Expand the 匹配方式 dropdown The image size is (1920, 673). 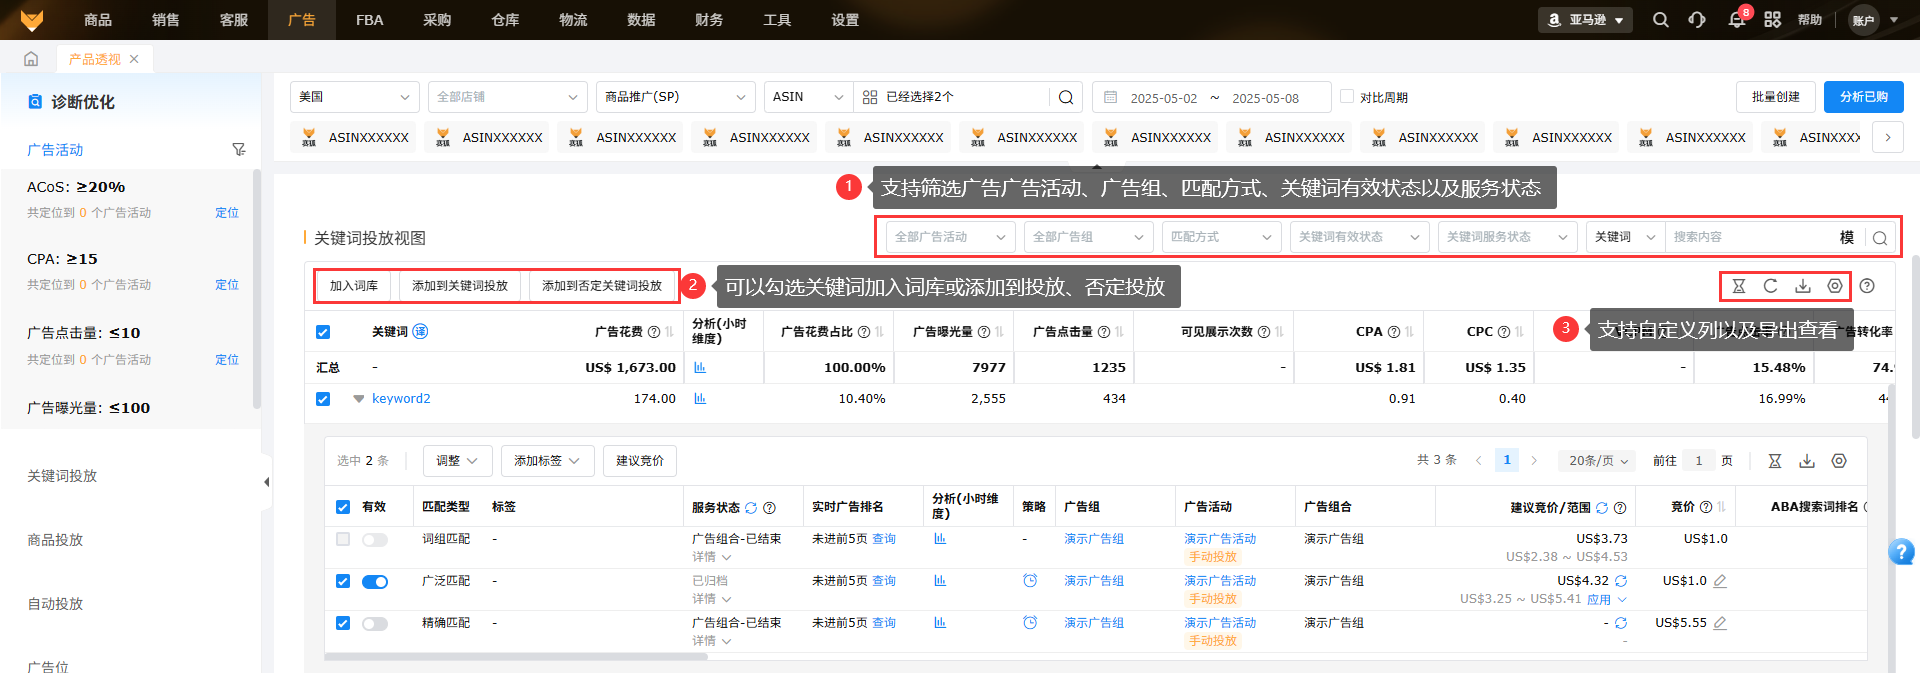click(1220, 237)
